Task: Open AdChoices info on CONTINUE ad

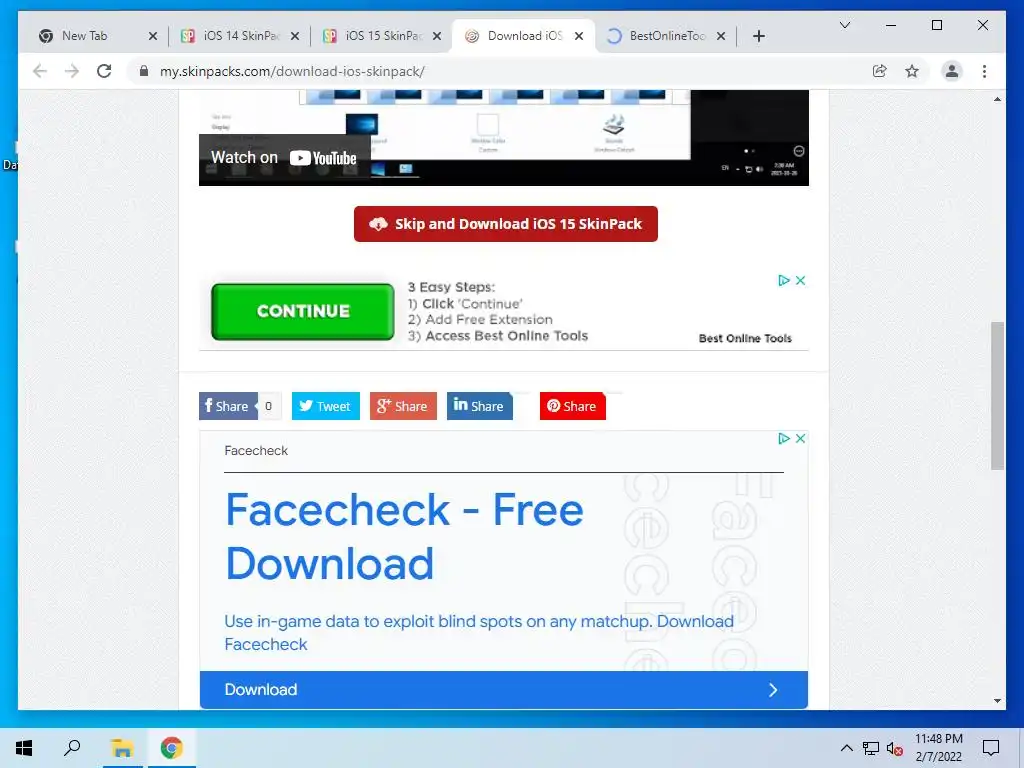Action: pyautogui.click(x=784, y=280)
